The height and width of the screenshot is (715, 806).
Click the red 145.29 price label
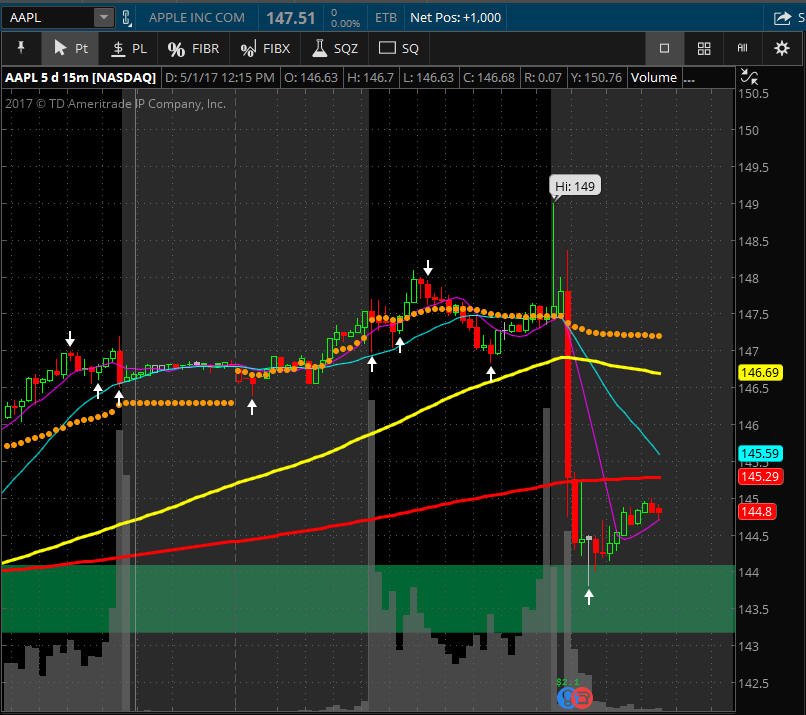760,476
